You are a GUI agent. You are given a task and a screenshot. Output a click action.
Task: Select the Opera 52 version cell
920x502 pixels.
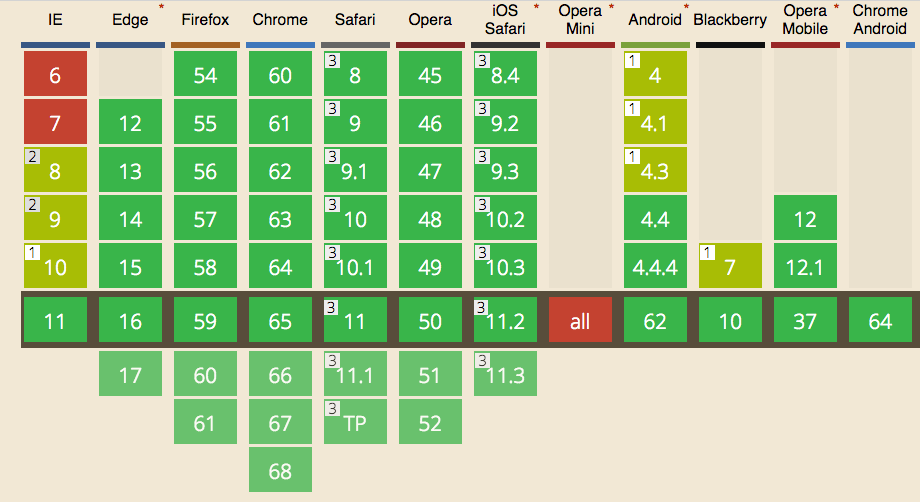pyautogui.click(x=430, y=423)
